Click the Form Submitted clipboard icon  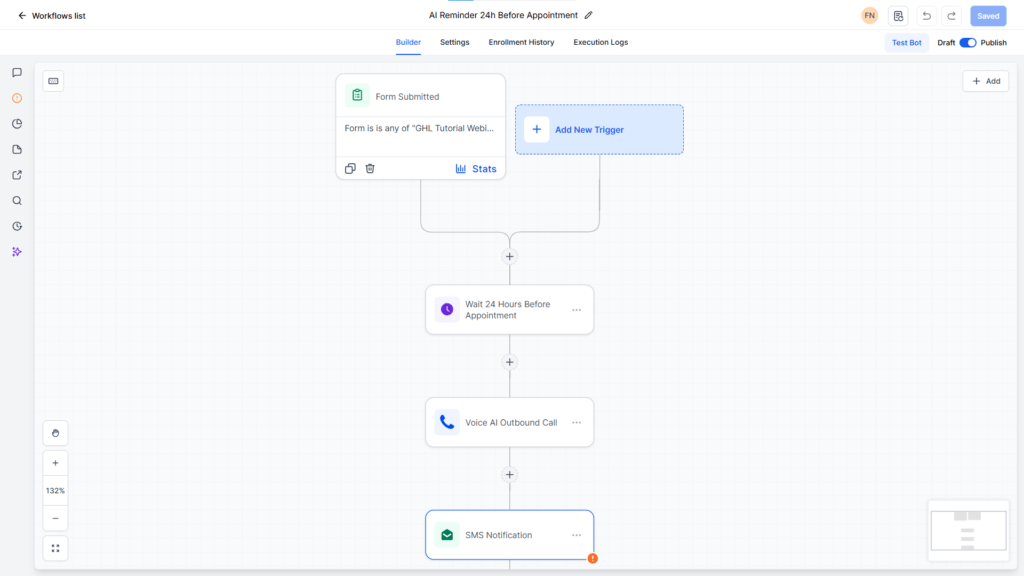pyautogui.click(x=357, y=95)
